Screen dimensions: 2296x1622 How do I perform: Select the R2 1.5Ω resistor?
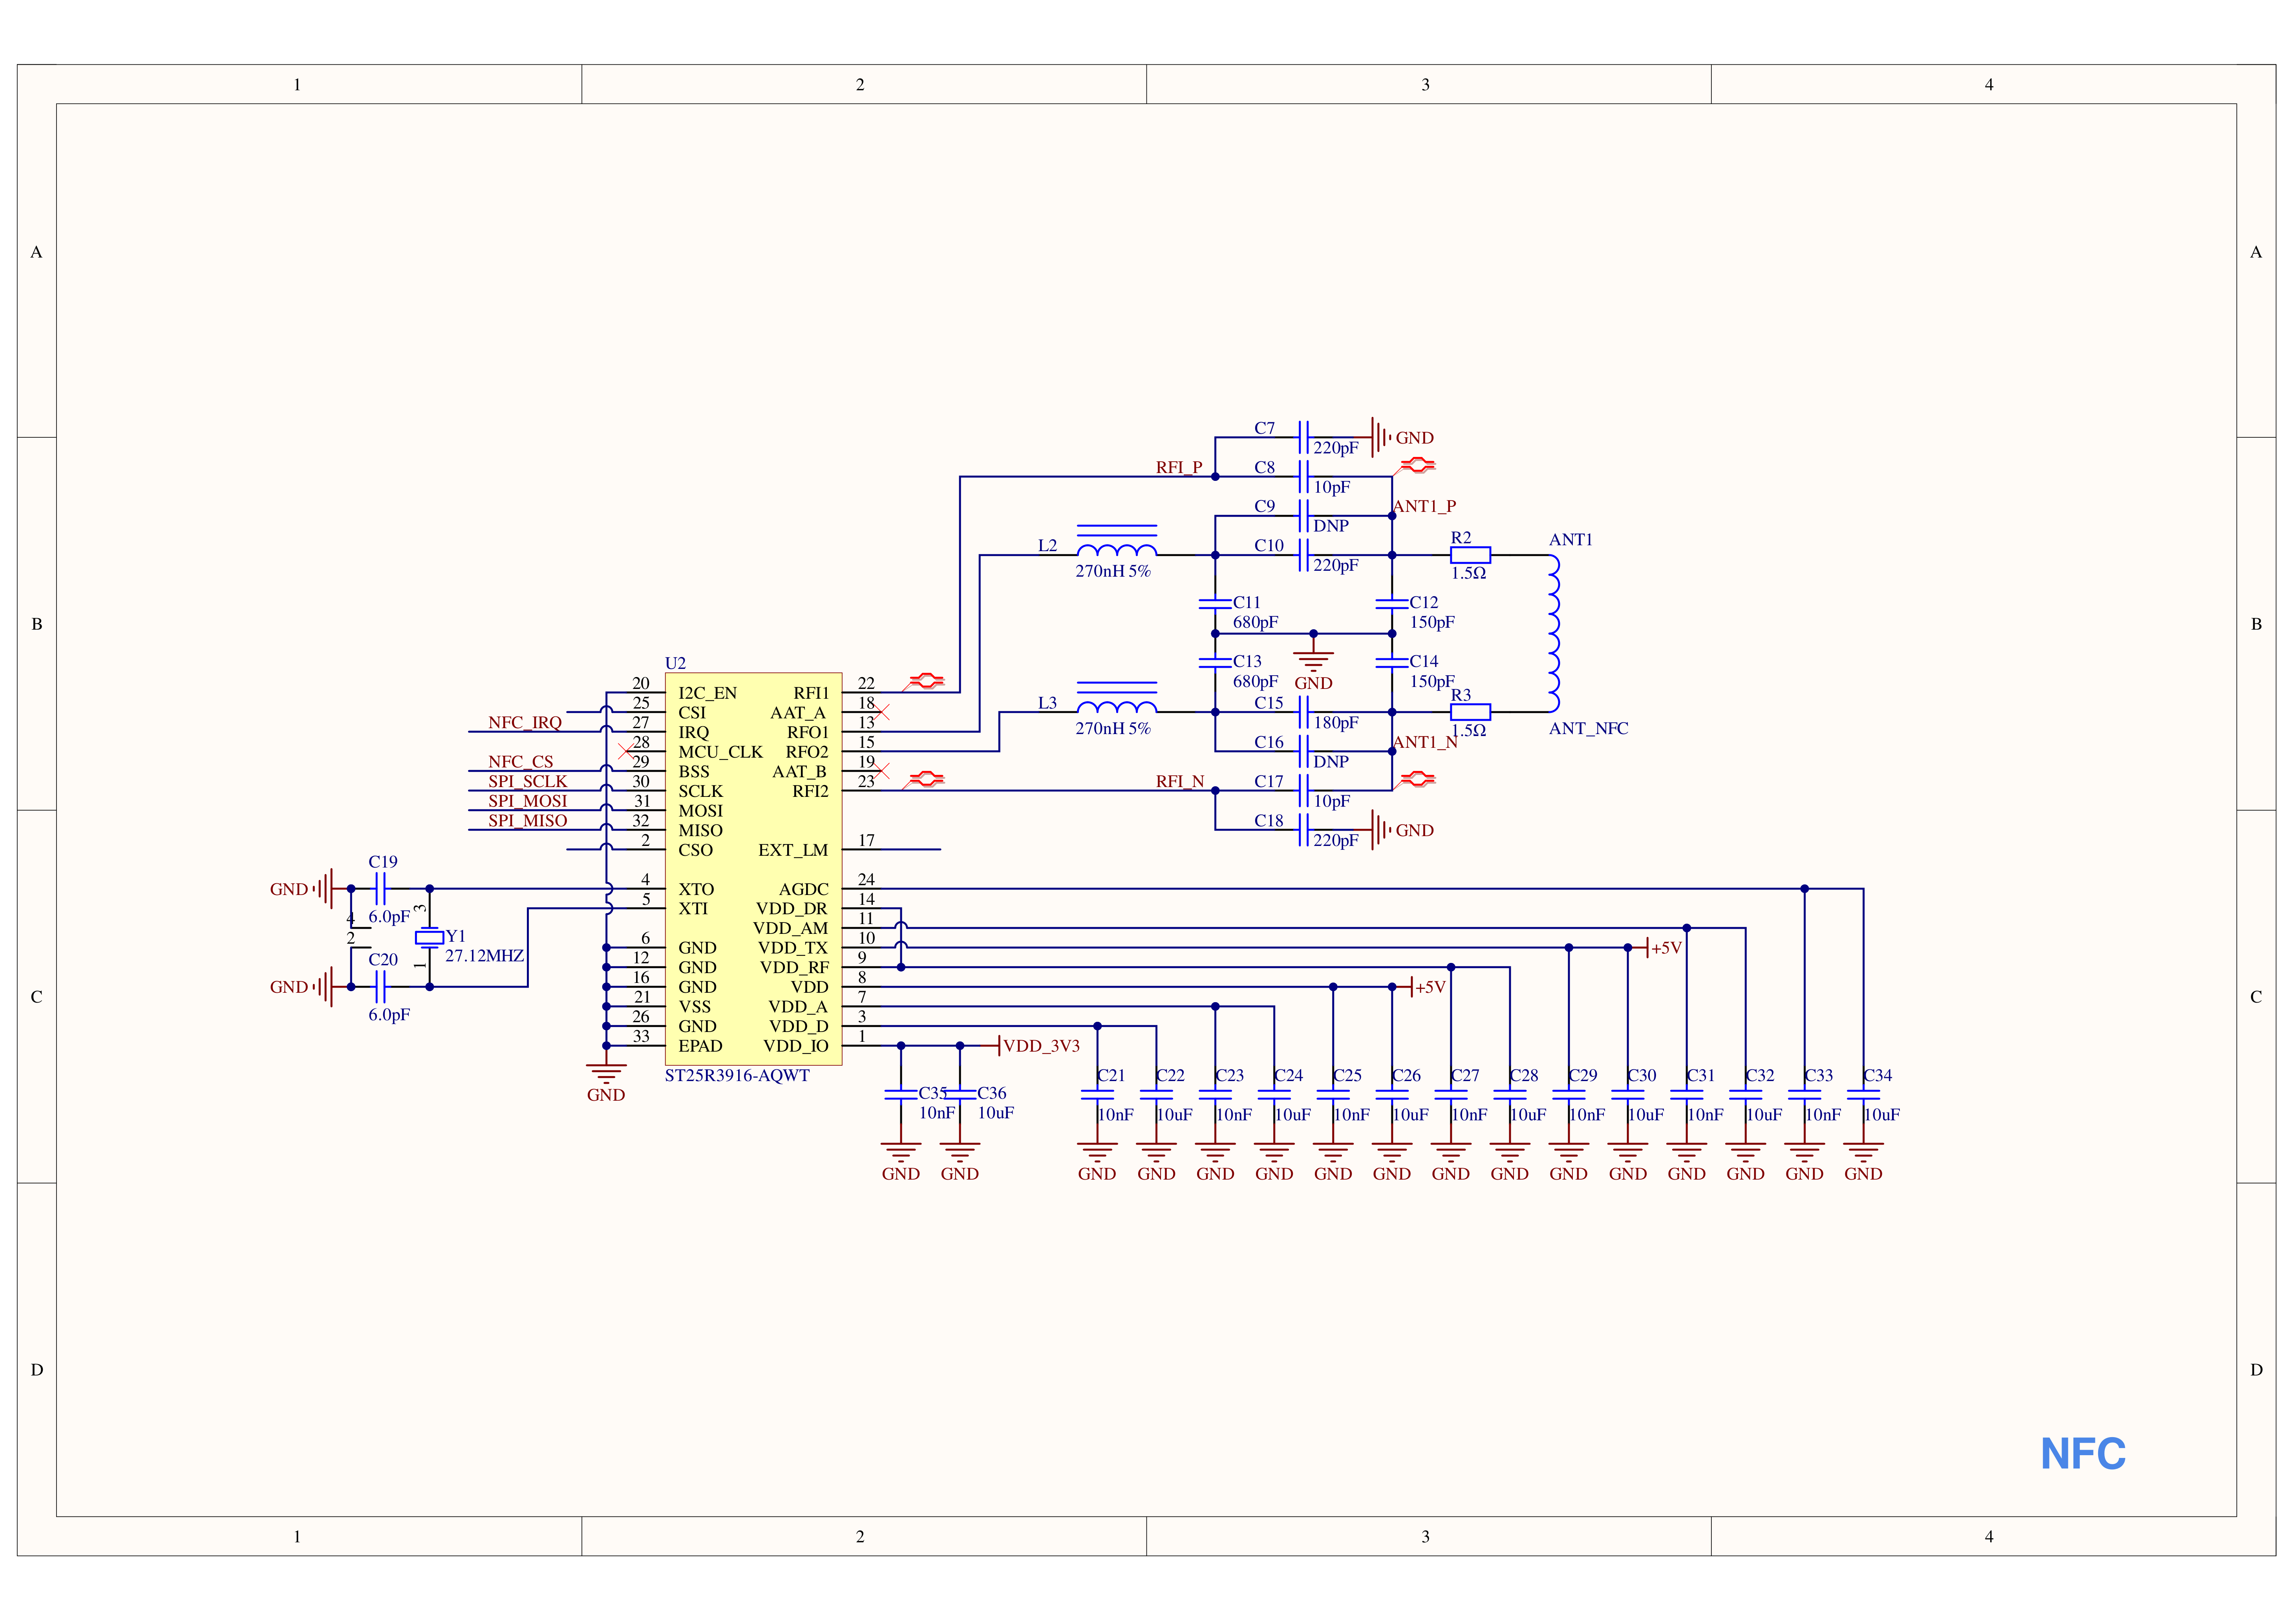(1470, 555)
